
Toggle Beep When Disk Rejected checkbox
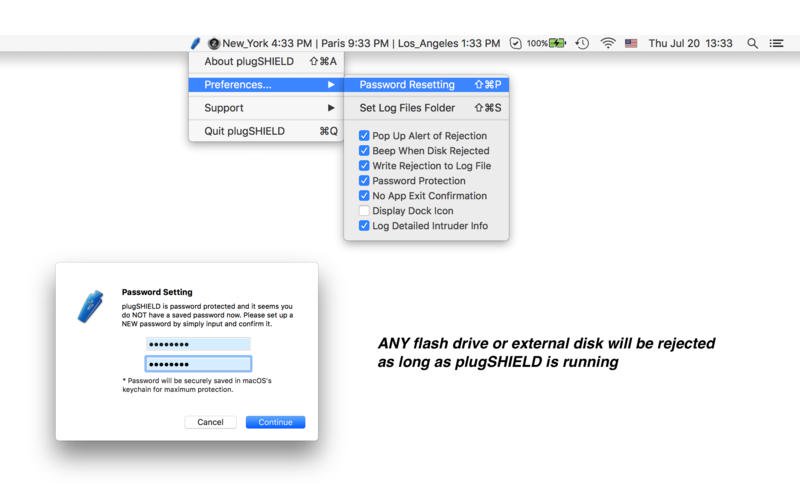365,151
